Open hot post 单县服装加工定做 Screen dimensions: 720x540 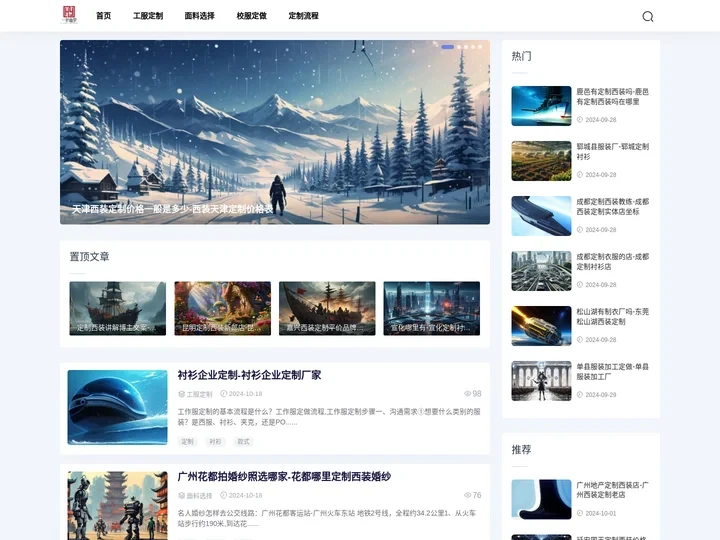[x=613, y=371]
